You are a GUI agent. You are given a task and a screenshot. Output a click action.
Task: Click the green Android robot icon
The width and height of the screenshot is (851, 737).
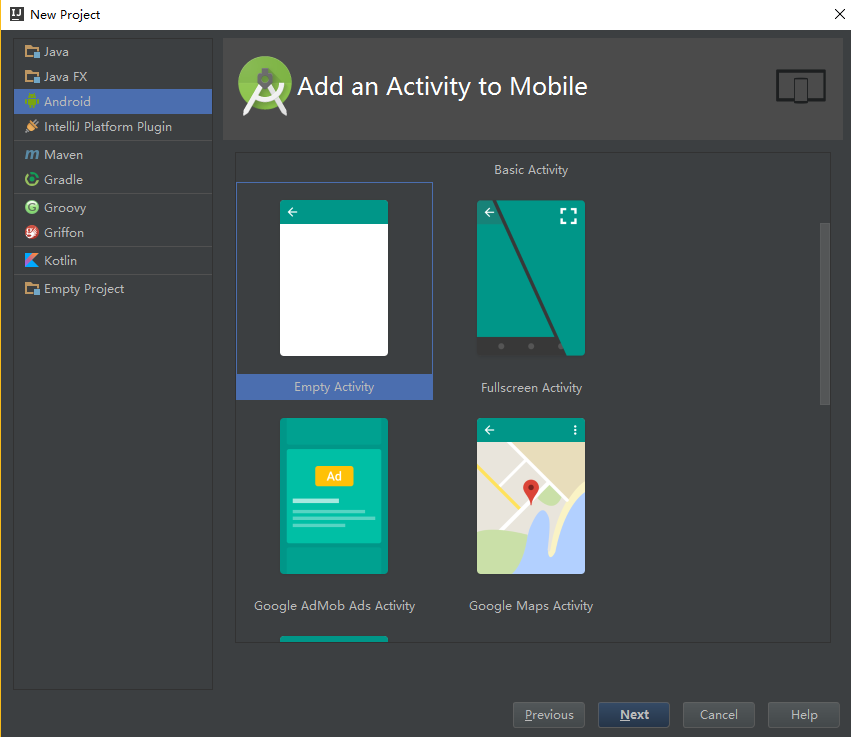[32, 101]
